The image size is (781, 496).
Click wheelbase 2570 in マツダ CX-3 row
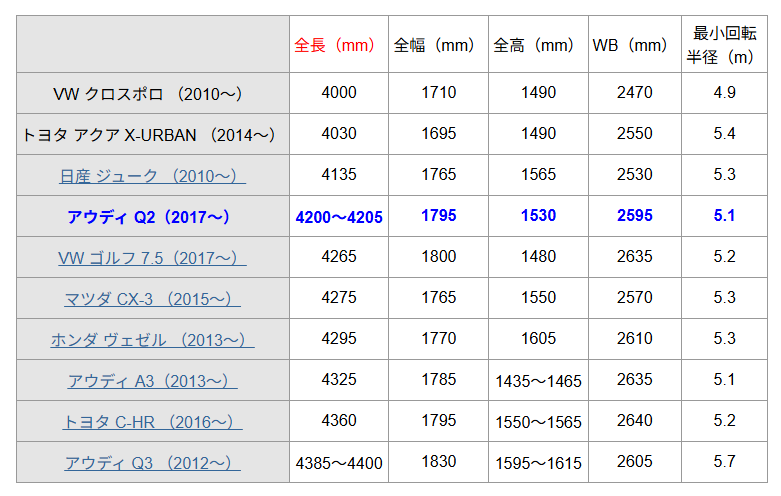(x=635, y=297)
